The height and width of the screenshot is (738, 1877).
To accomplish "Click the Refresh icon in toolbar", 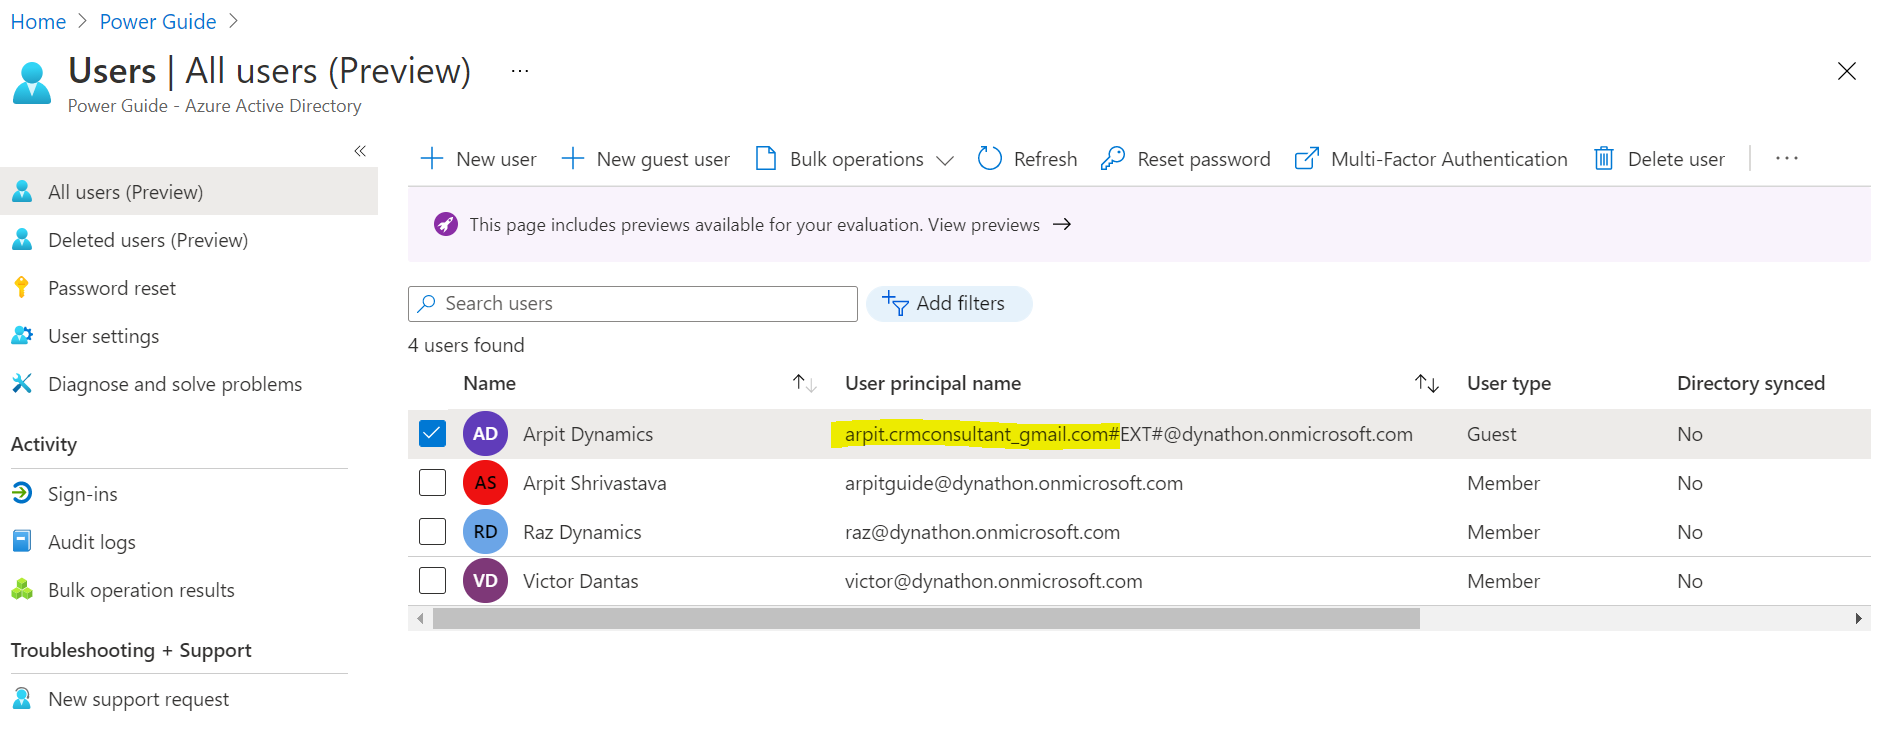I will click(x=989, y=159).
